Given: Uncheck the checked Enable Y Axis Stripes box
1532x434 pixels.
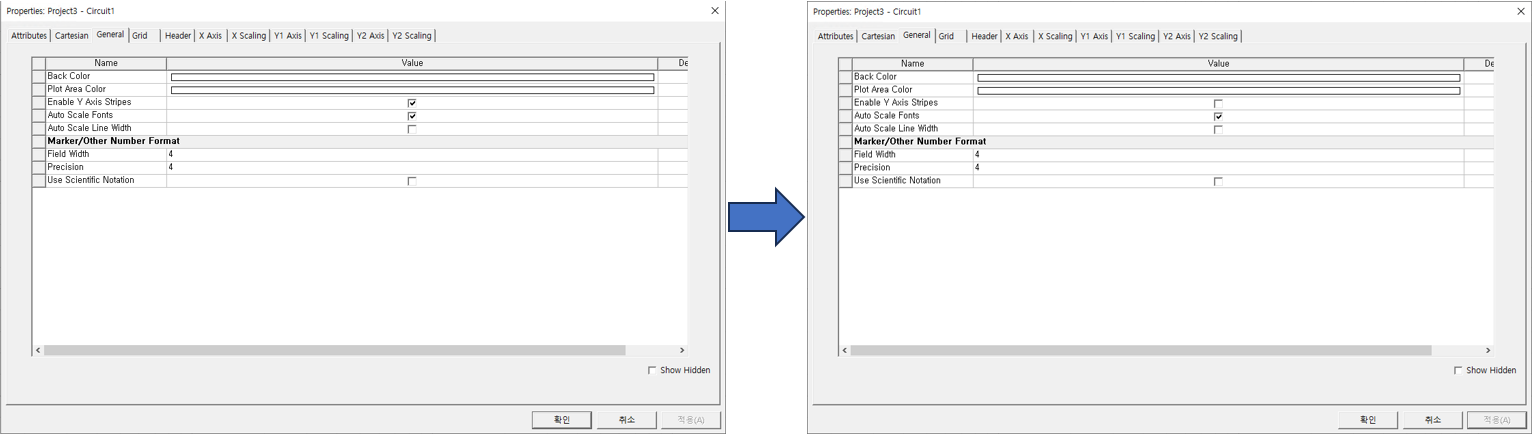Looking at the screenshot, I should point(412,103).
